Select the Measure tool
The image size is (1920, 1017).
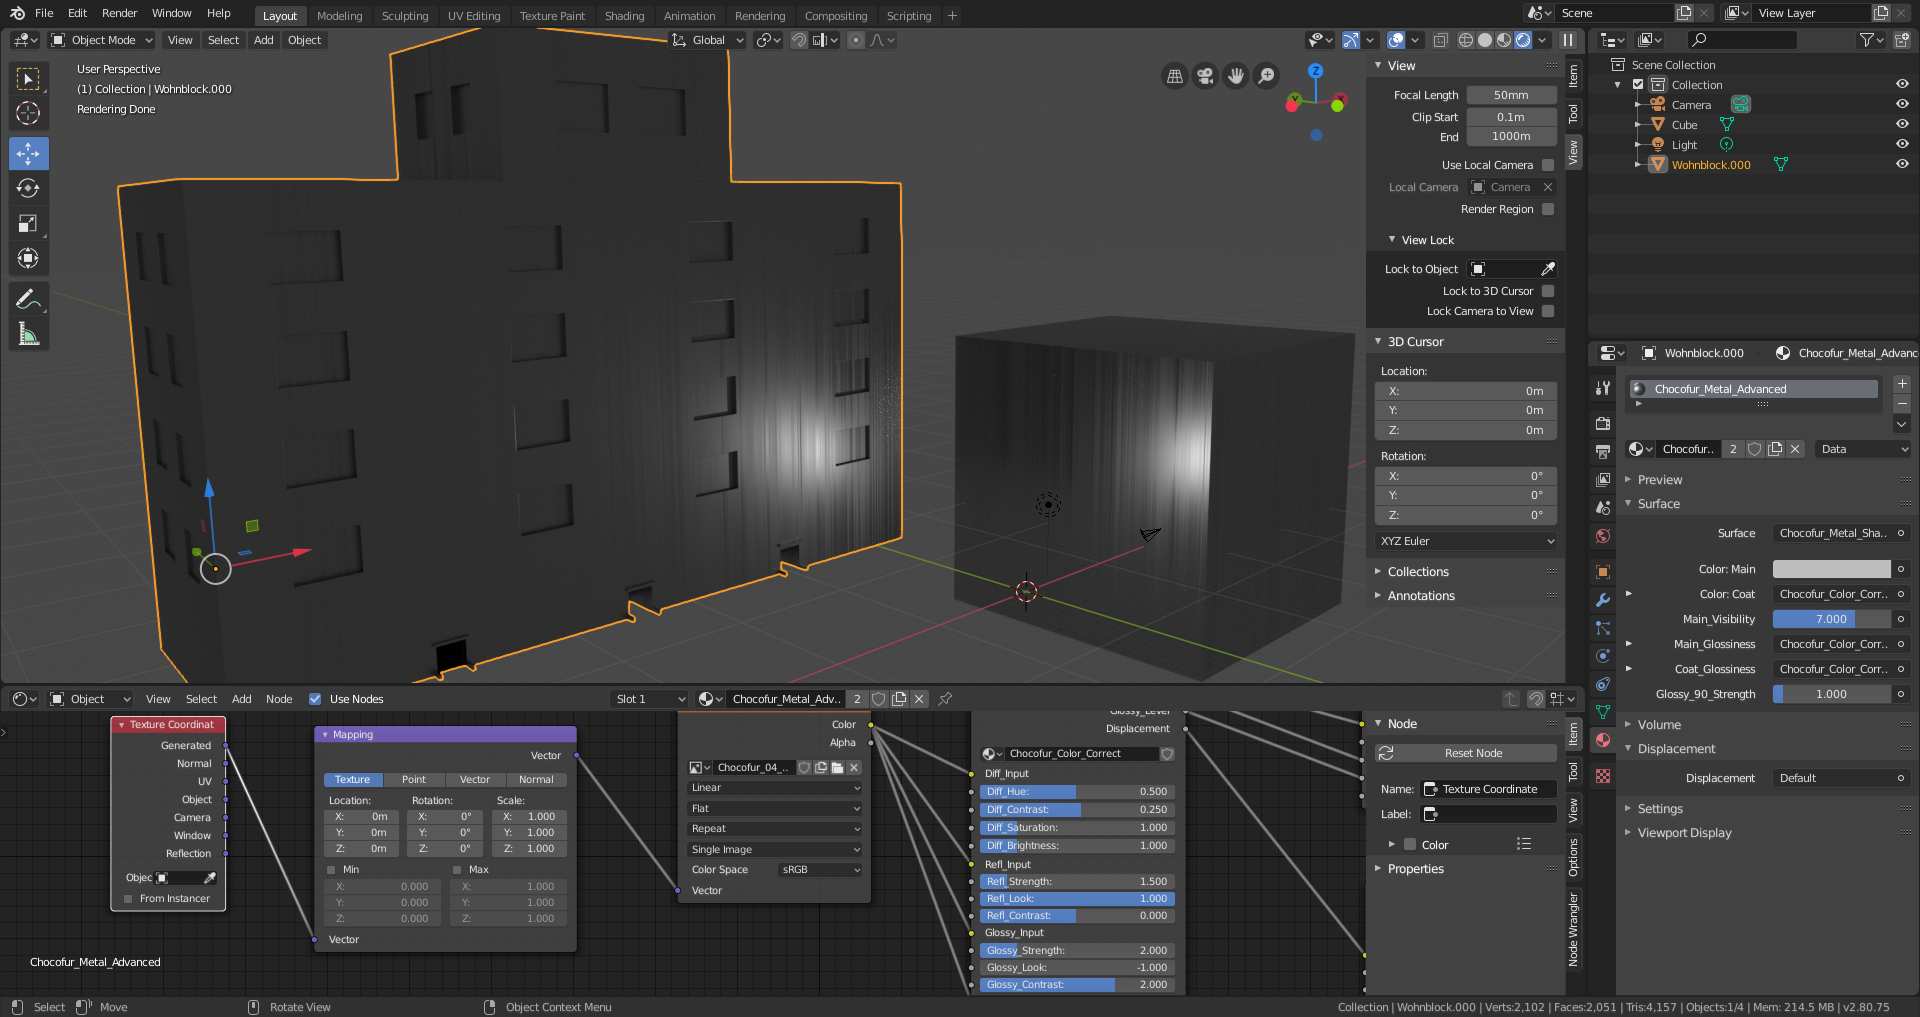[28, 335]
